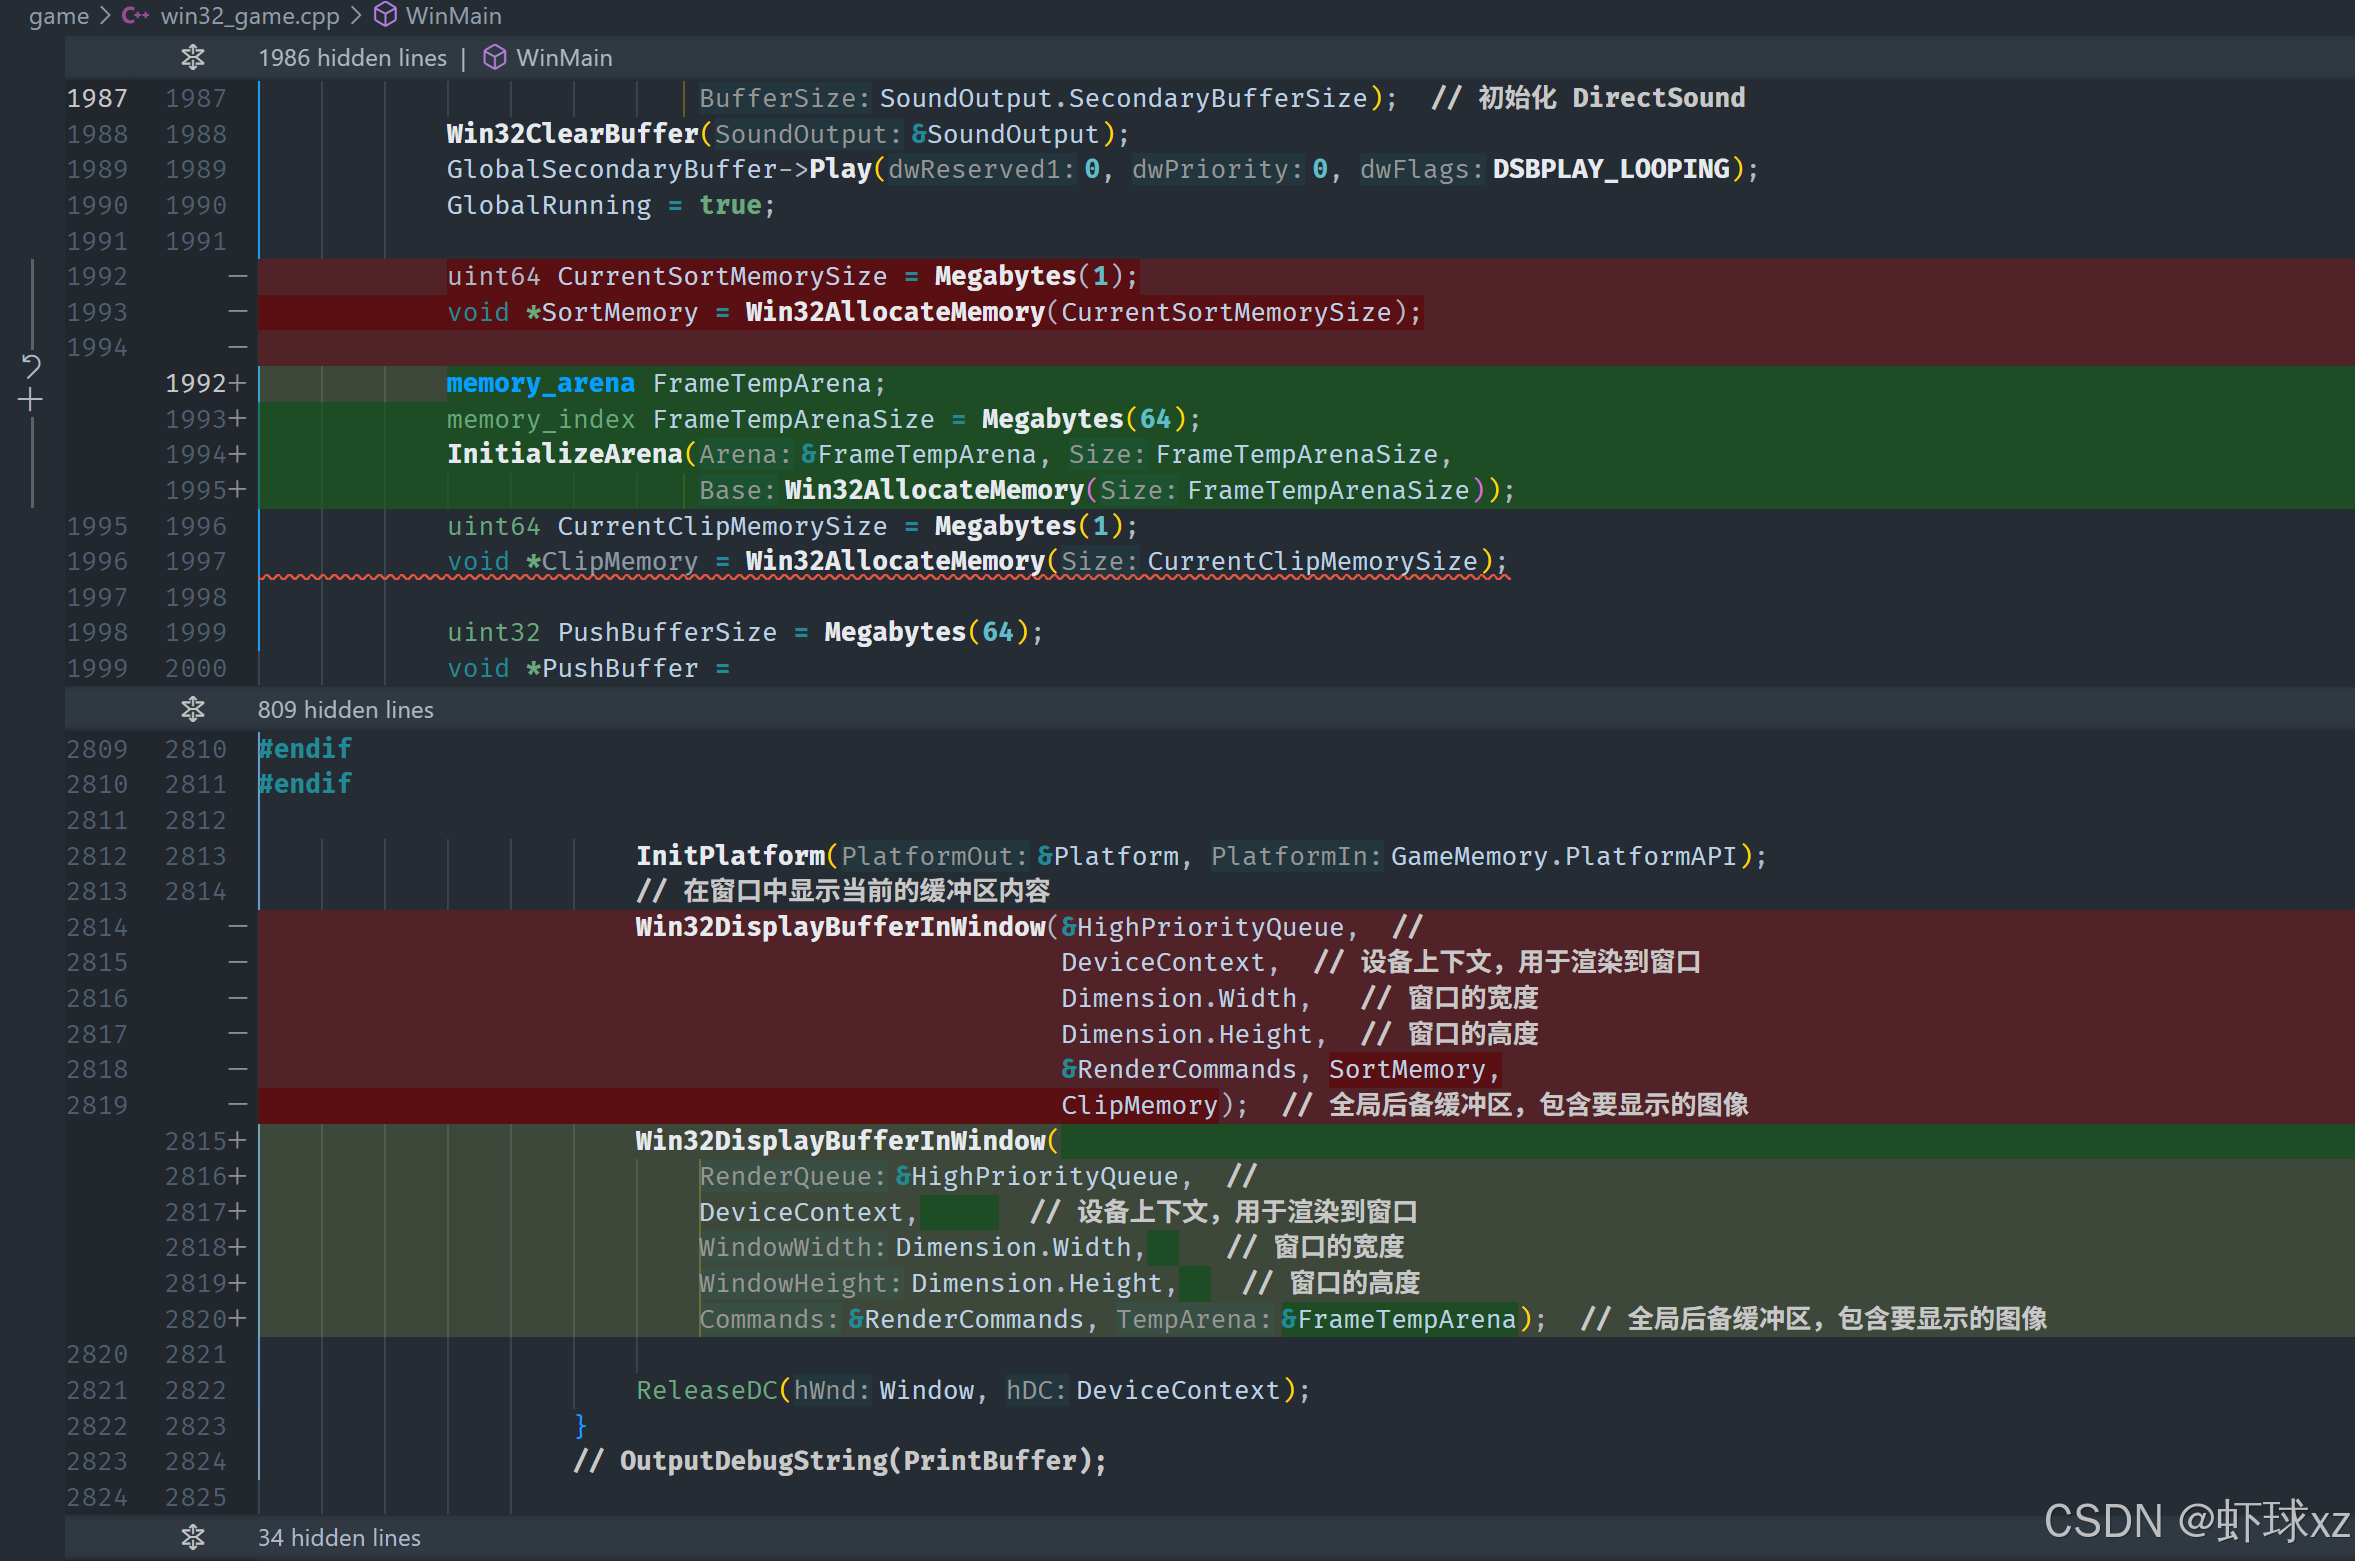
Task: Click the memory_arena type on added line
Action: coord(540,383)
